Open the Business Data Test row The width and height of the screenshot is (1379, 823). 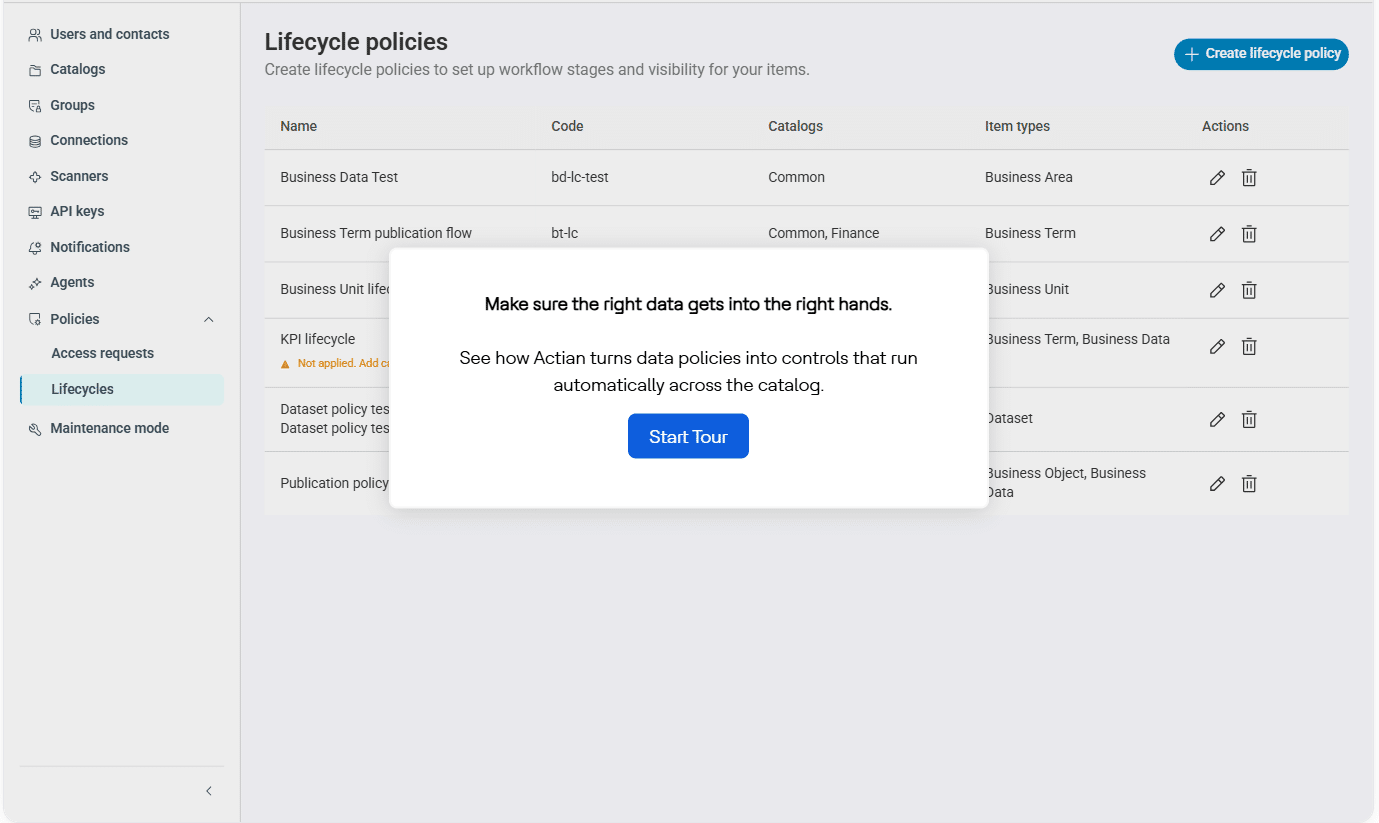(806, 178)
